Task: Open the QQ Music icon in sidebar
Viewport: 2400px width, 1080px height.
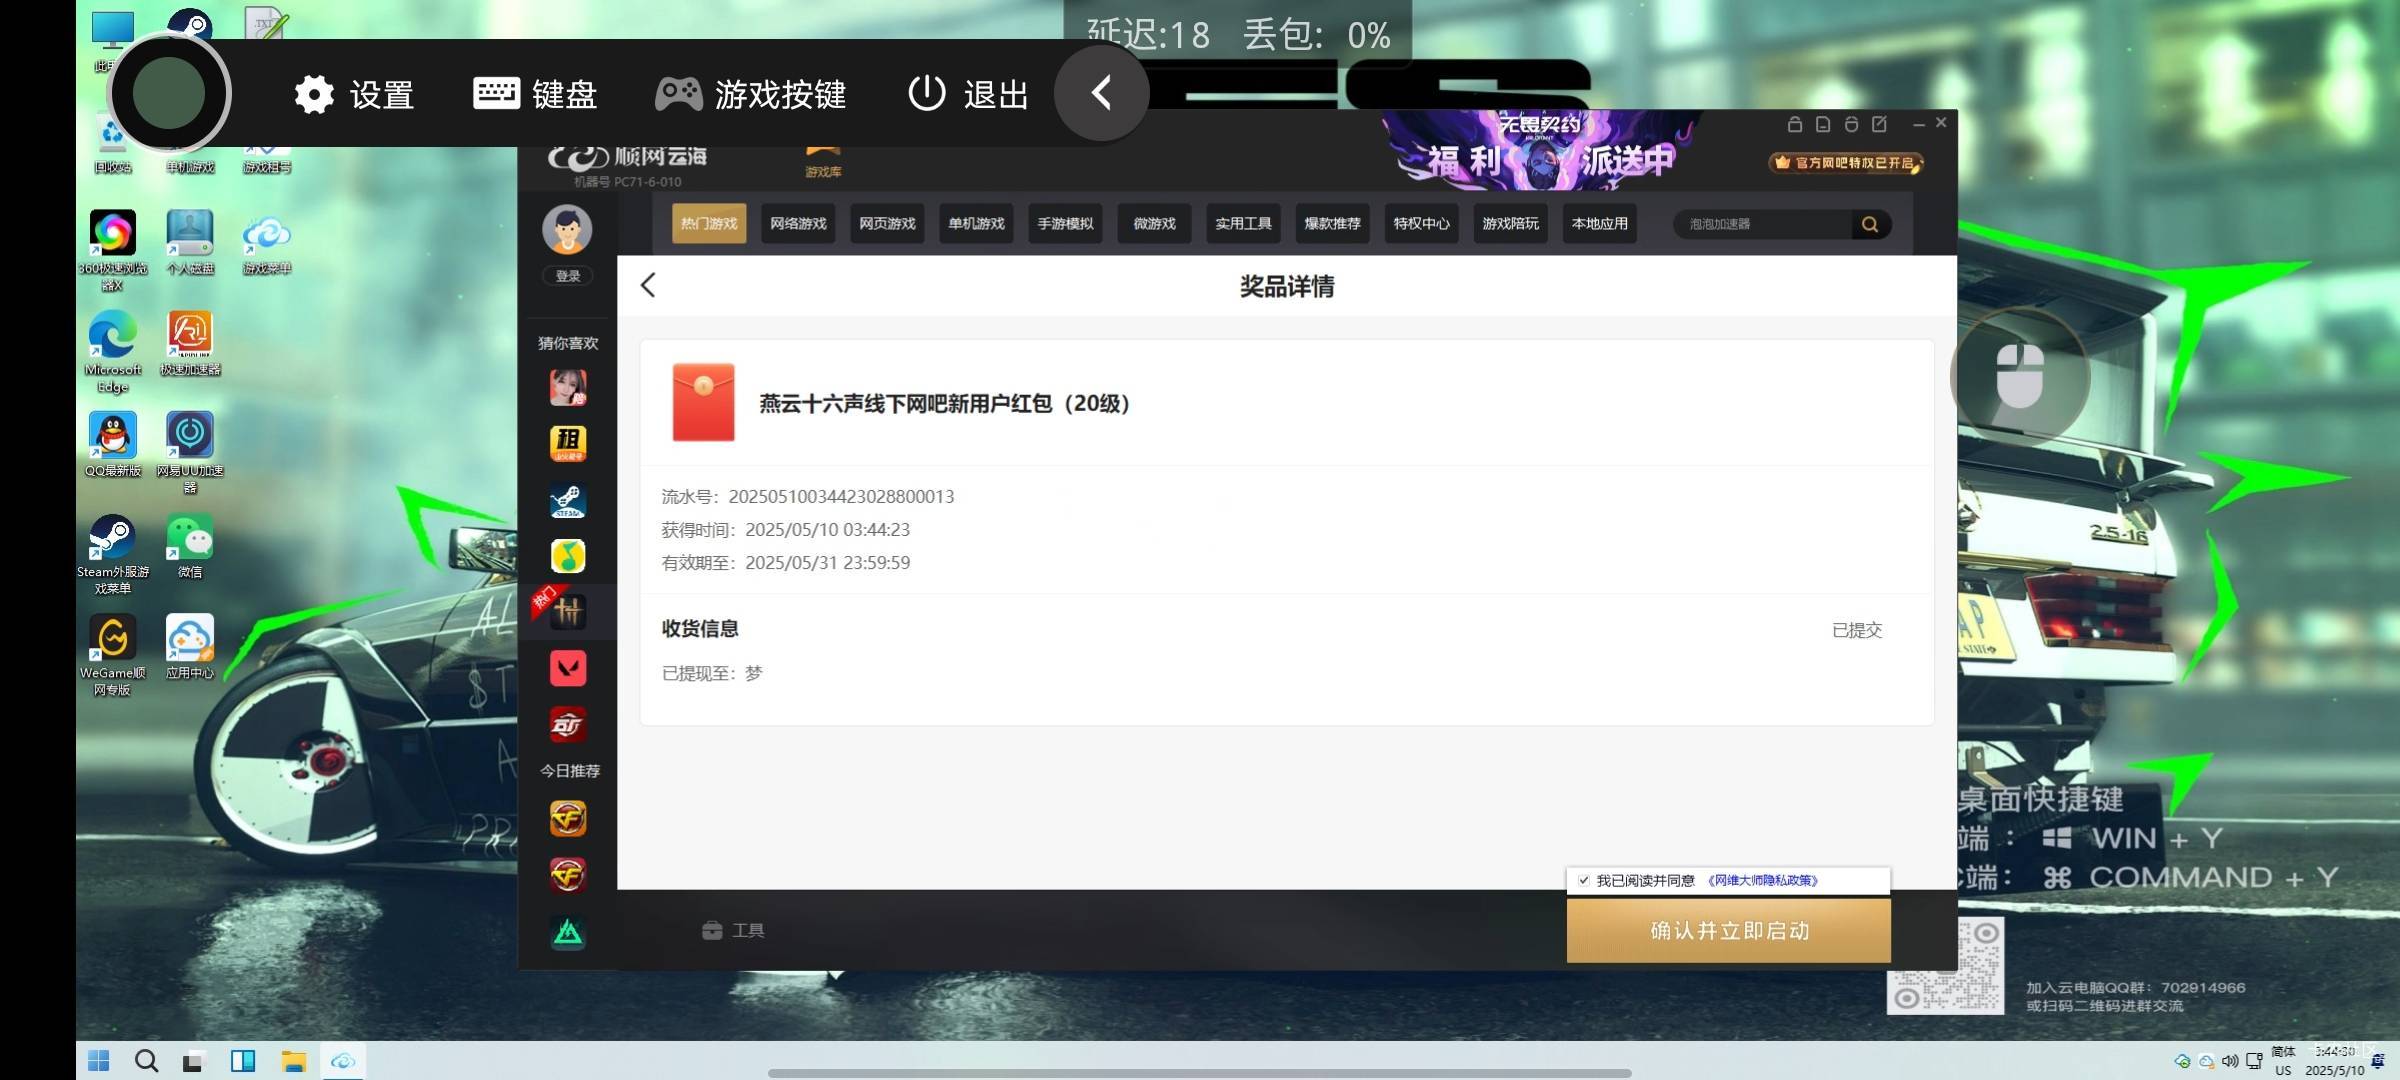Action: tap(568, 556)
